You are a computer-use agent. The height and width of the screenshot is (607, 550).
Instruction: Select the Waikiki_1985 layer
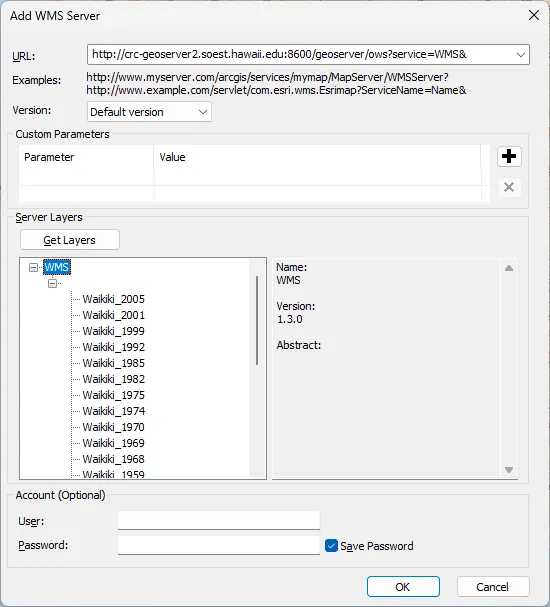coord(113,363)
